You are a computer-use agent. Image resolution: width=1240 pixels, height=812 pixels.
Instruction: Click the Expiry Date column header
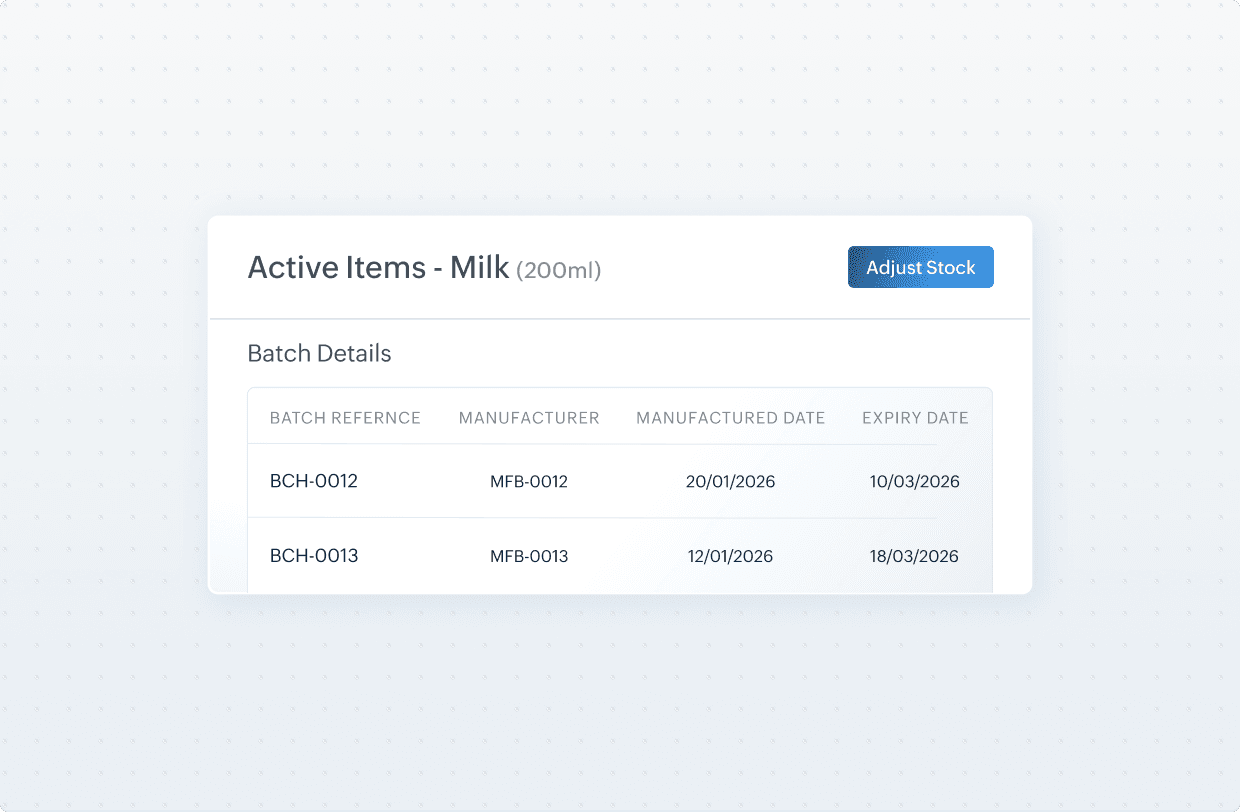tap(915, 418)
